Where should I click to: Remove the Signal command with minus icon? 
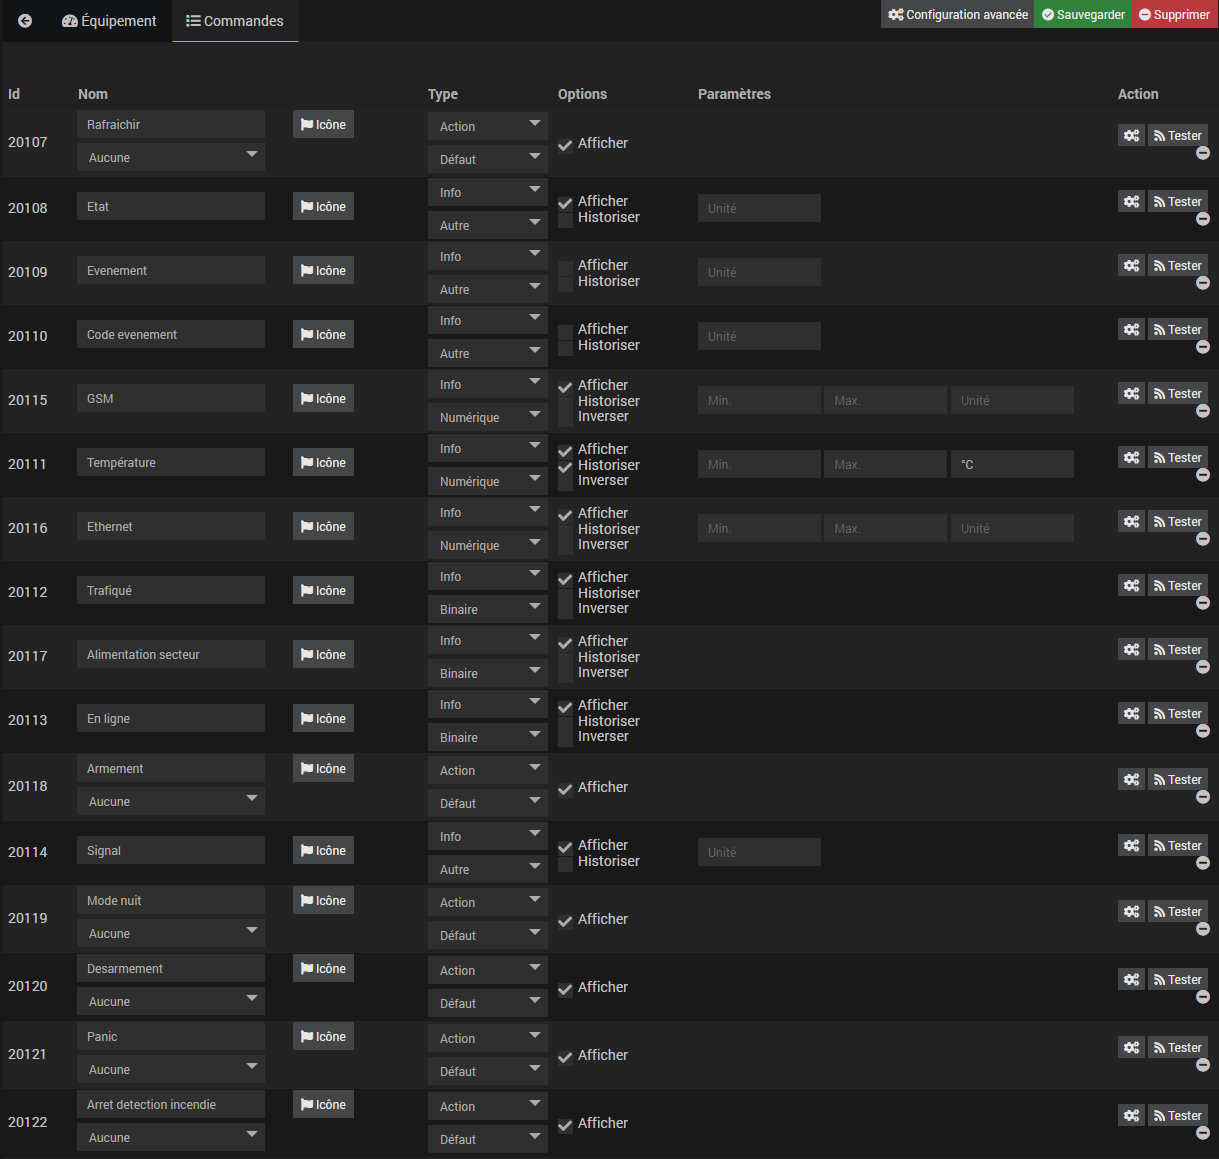(1203, 863)
